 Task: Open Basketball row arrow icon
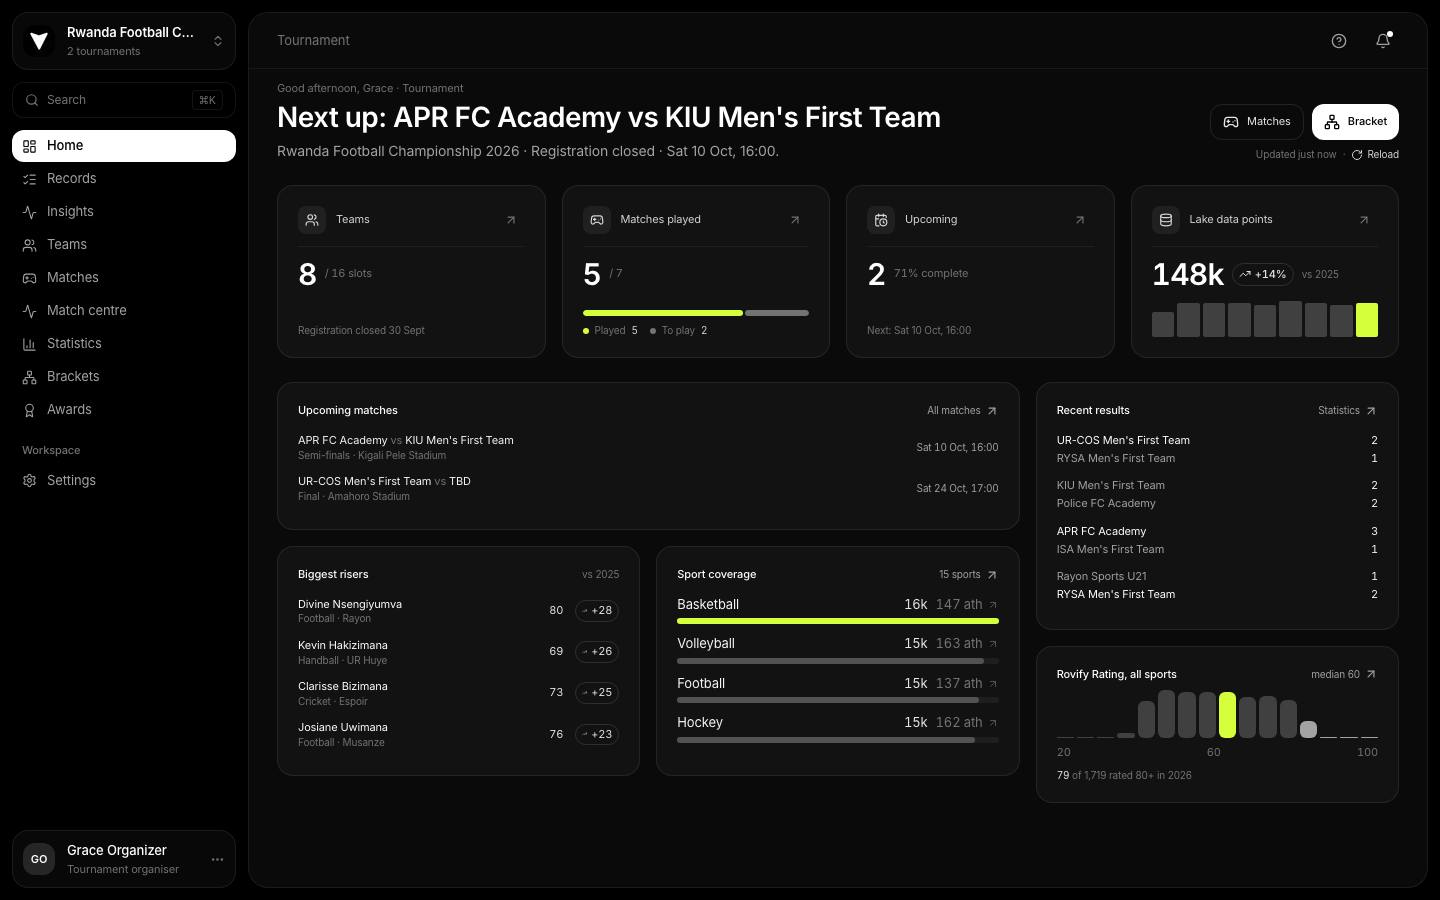point(993,605)
